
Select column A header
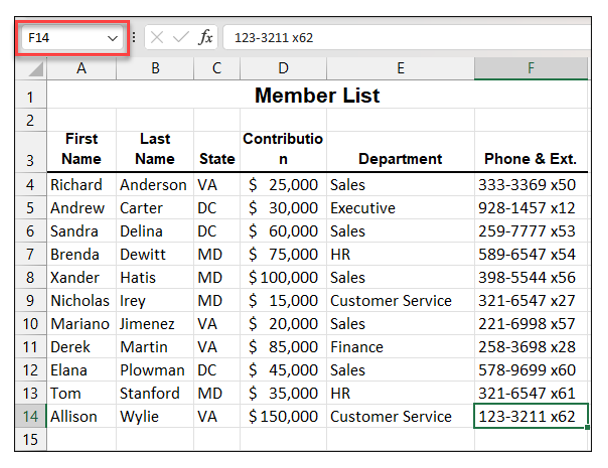tap(81, 69)
